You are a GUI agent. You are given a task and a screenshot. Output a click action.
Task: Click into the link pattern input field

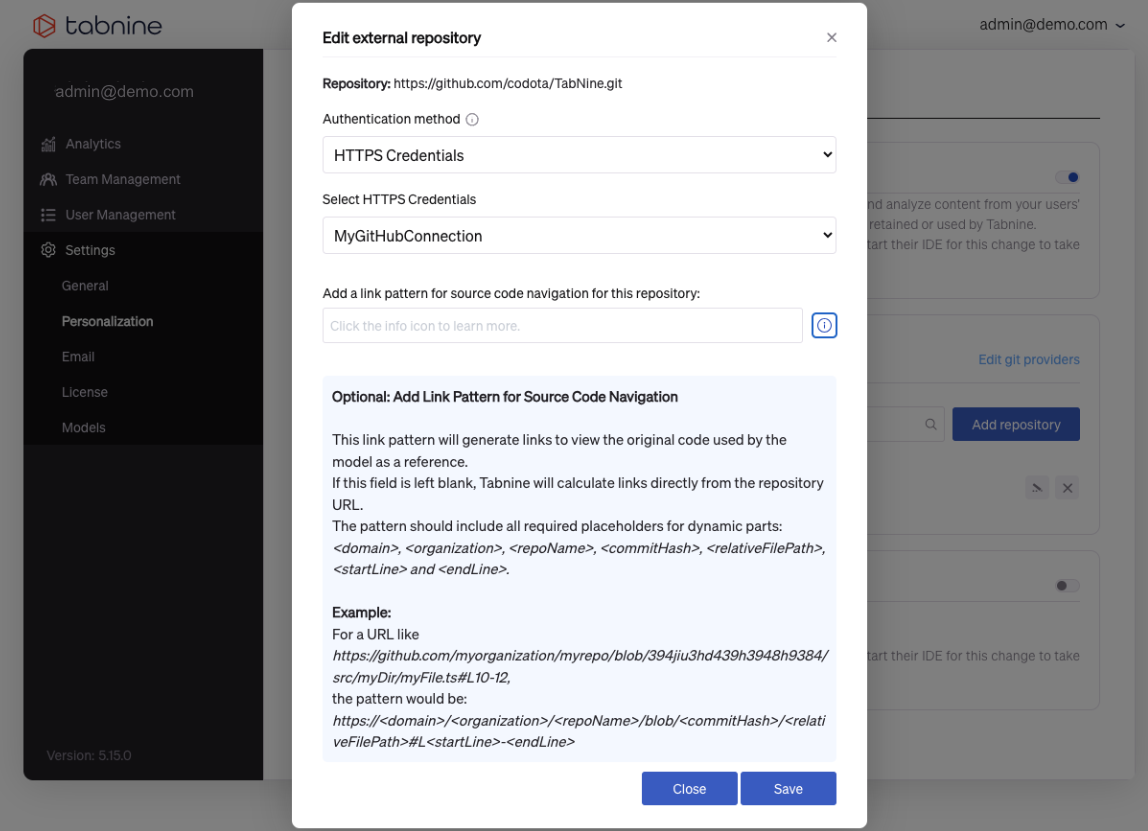pos(562,326)
